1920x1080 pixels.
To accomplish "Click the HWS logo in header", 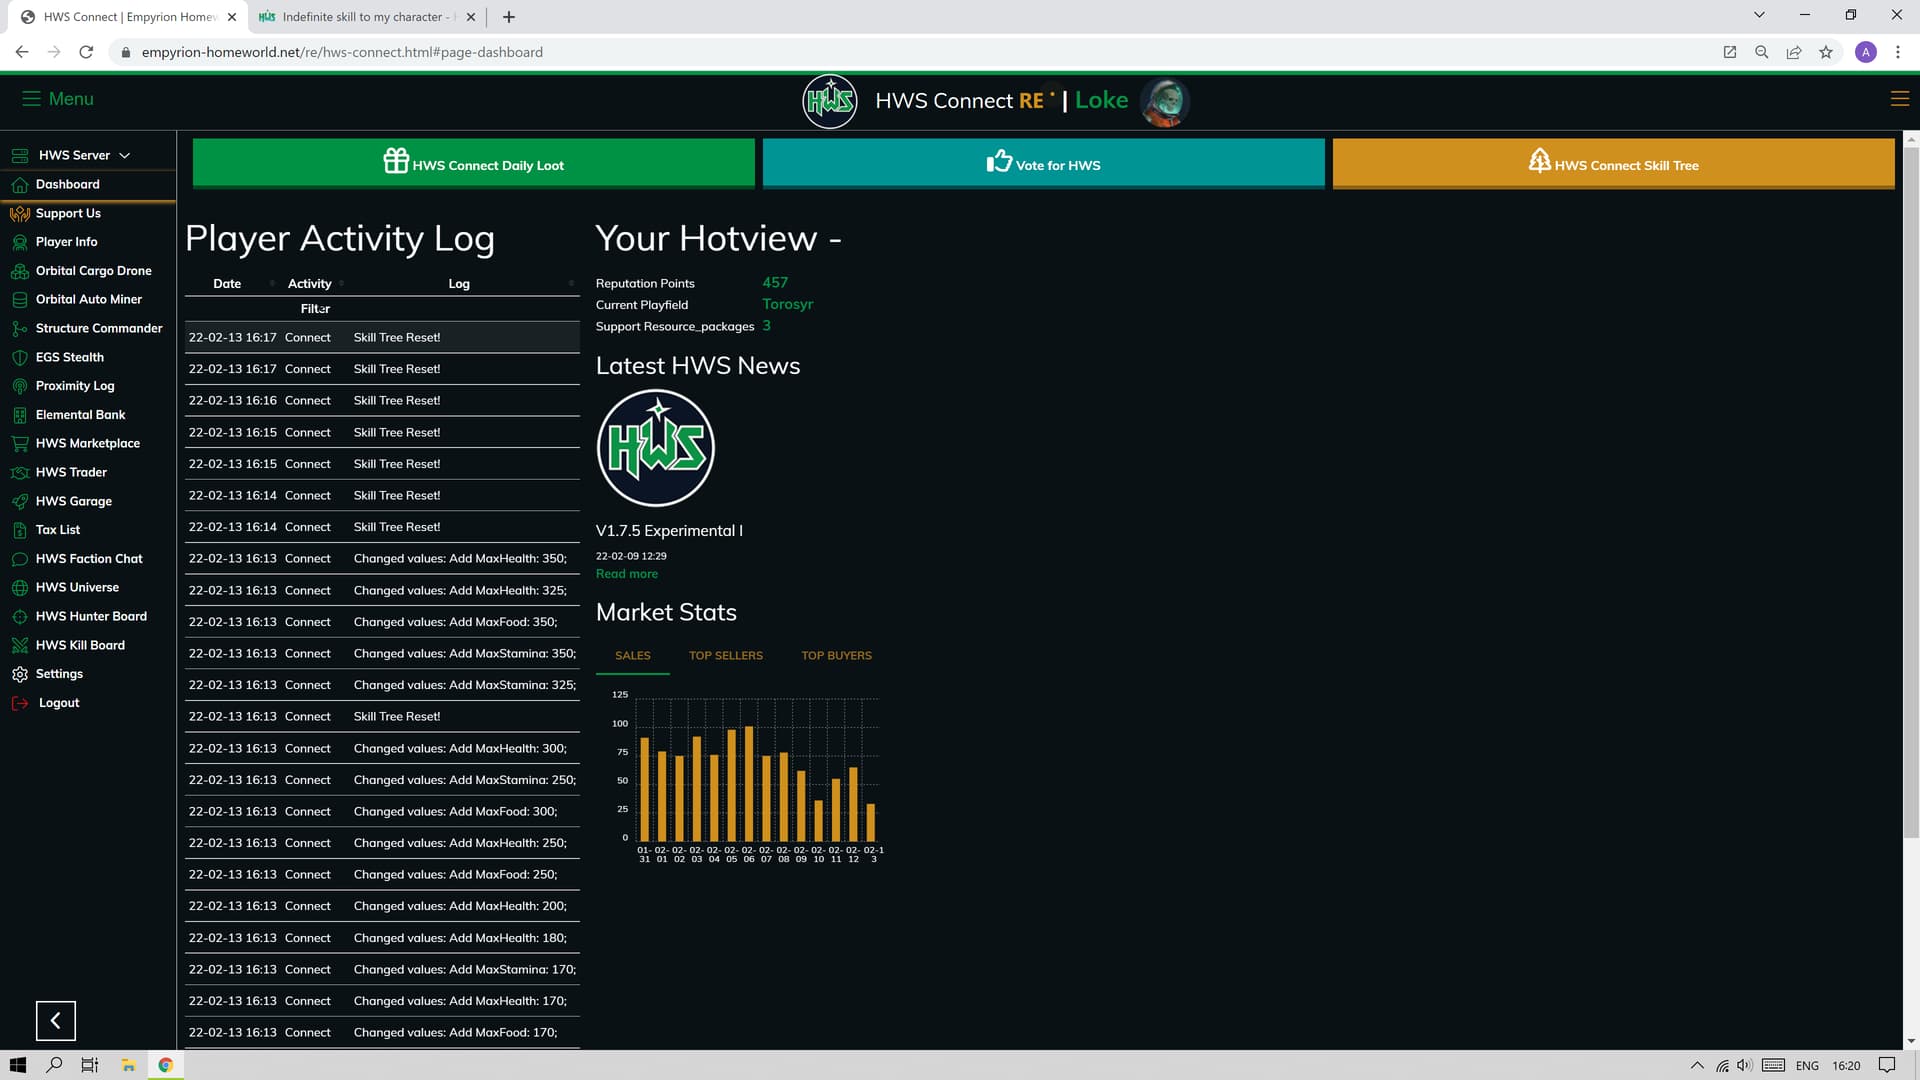I will tap(830, 101).
